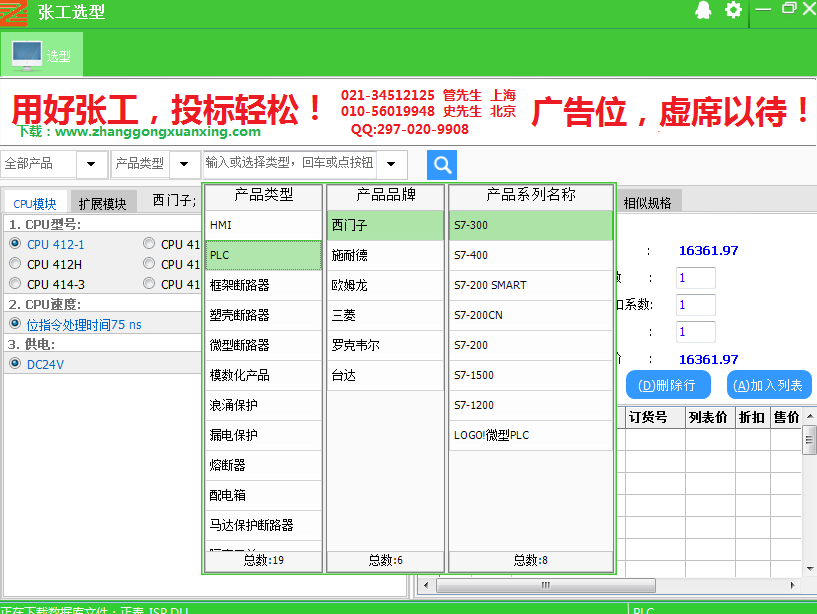Click the download website link
This screenshot has height=614, width=817.
tap(158, 131)
